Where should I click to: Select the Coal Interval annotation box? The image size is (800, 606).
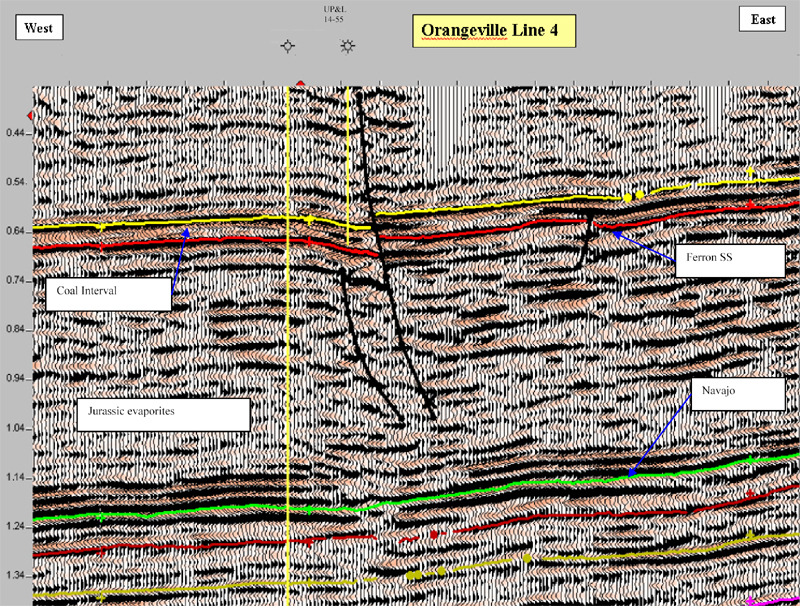pyautogui.click(x=109, y=292)
